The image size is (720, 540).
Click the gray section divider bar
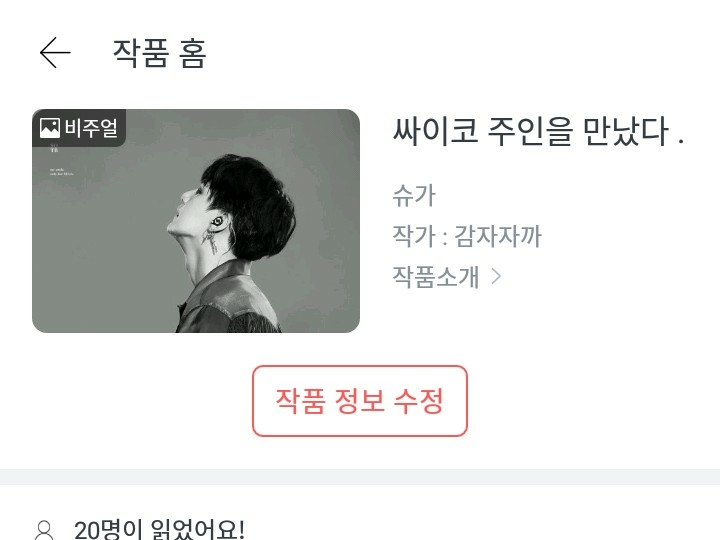point(360,477)
